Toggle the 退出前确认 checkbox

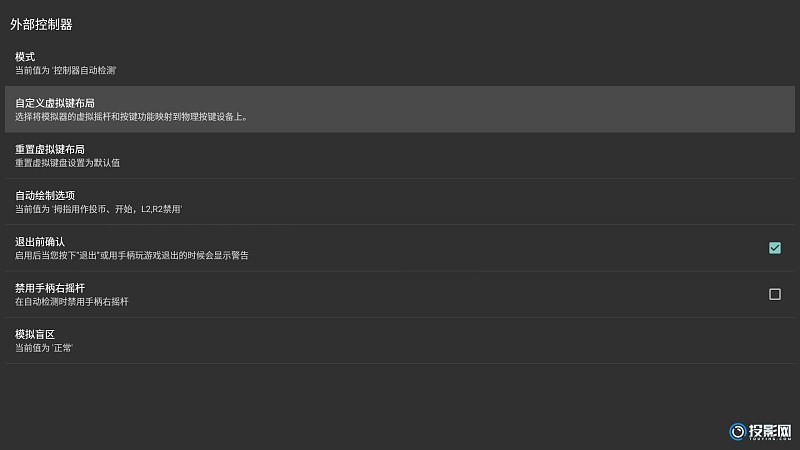point(774,248)
